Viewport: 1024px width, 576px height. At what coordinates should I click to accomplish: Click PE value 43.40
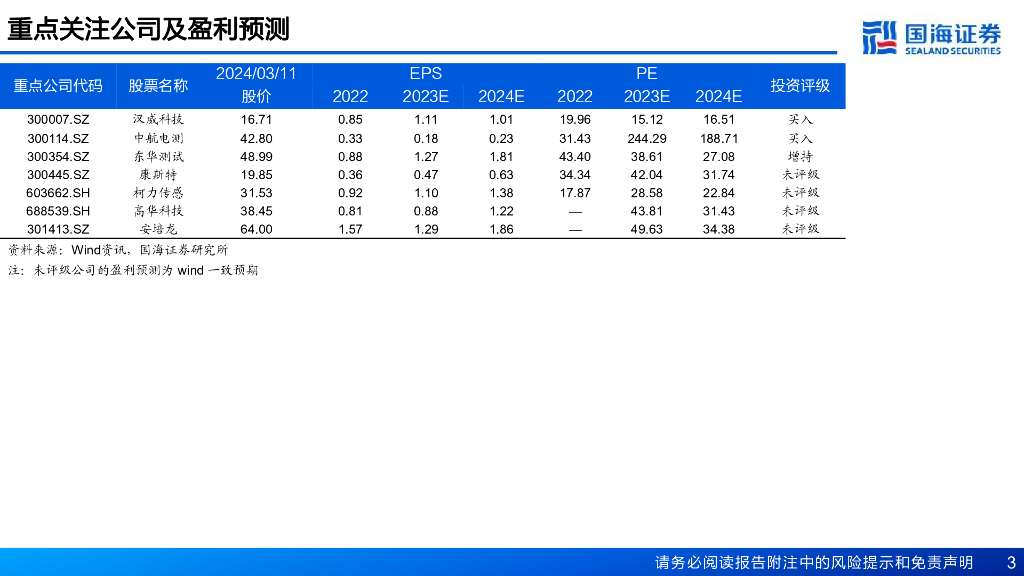point(575,157)
